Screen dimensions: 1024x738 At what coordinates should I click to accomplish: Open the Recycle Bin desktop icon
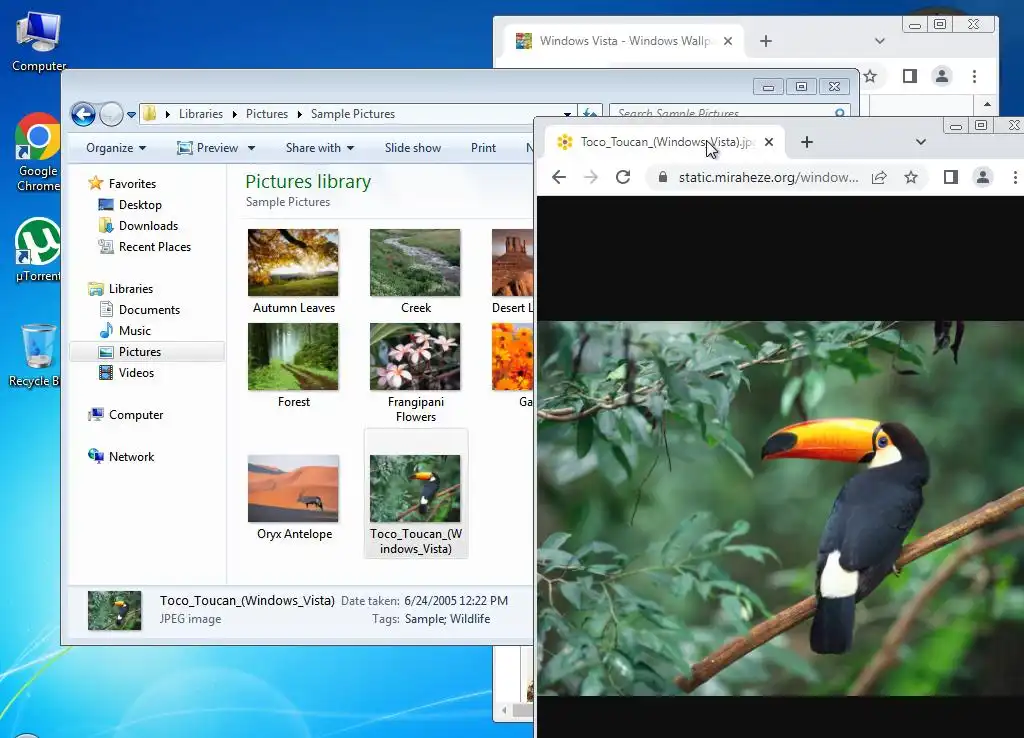coord(37,356)
